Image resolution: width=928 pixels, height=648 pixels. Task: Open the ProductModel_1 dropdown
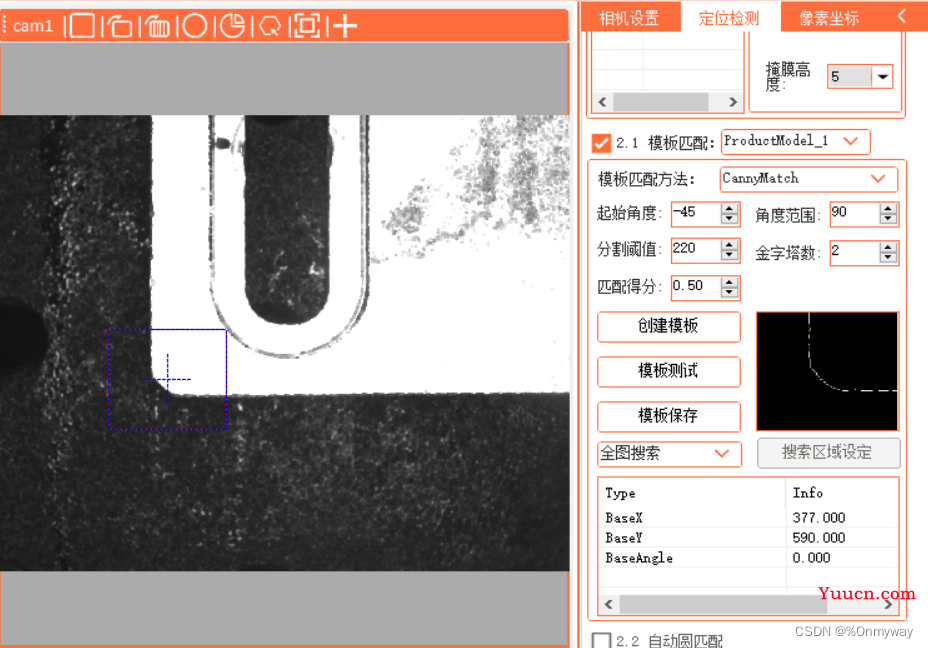point(795,141)
